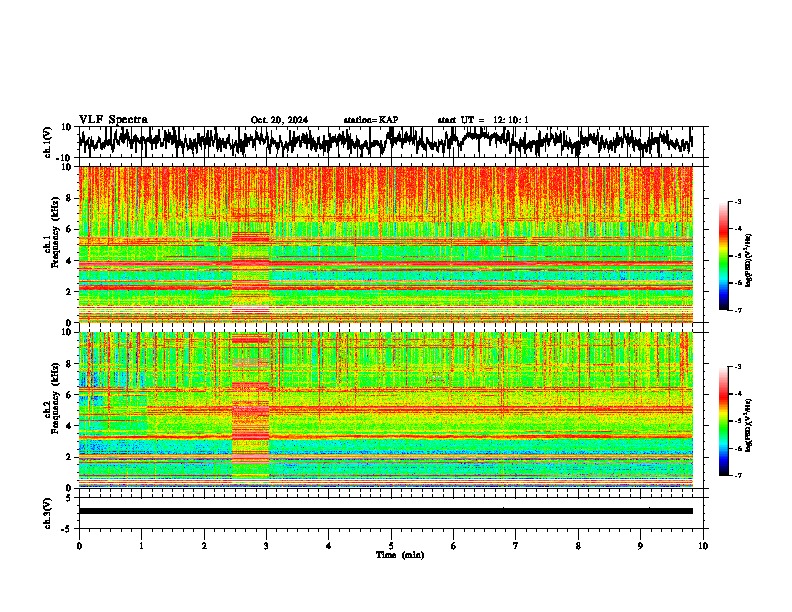
Task: Select the "start UT = 12:10: 1" text
Action: coord(483,120)
